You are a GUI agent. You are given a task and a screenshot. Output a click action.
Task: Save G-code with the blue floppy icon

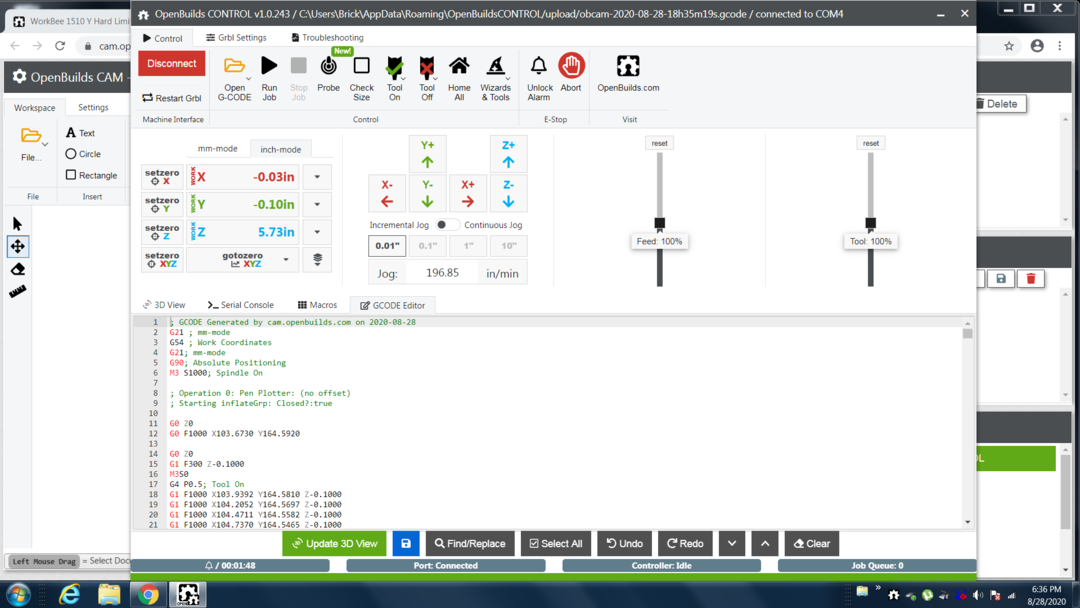click(406, 543)
